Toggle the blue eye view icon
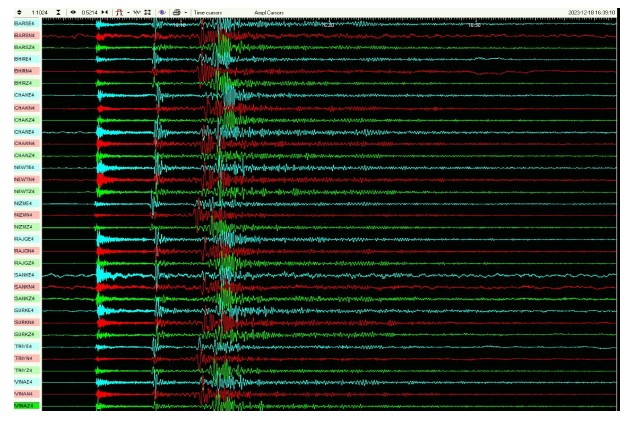Image resolution: width=636 pixels, height=422 pixels. [x=161, y=12]
